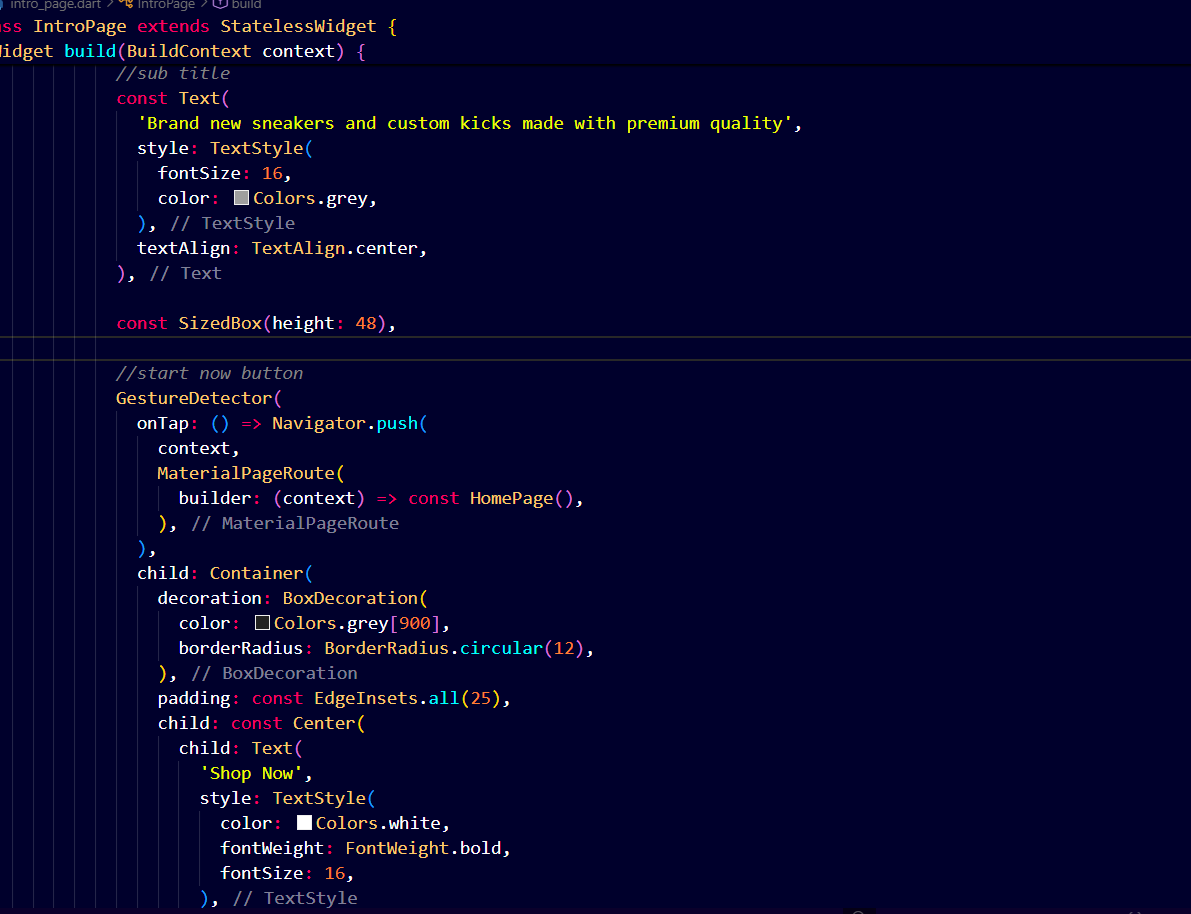
Task: Click the 'borderRadius' property
Action: 241,649
